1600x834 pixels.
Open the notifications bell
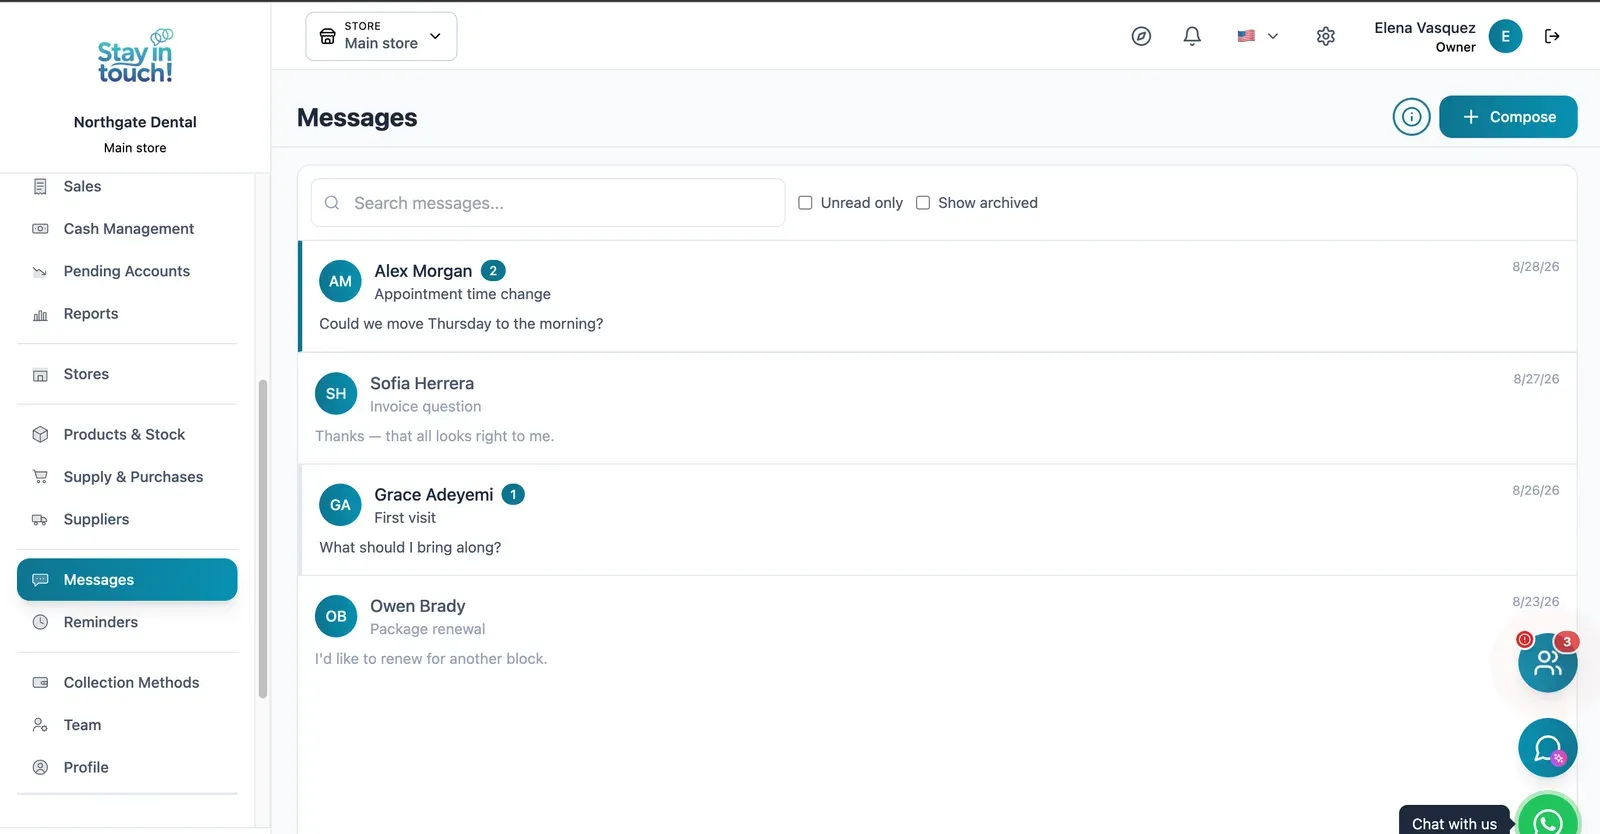(1191, 36)
